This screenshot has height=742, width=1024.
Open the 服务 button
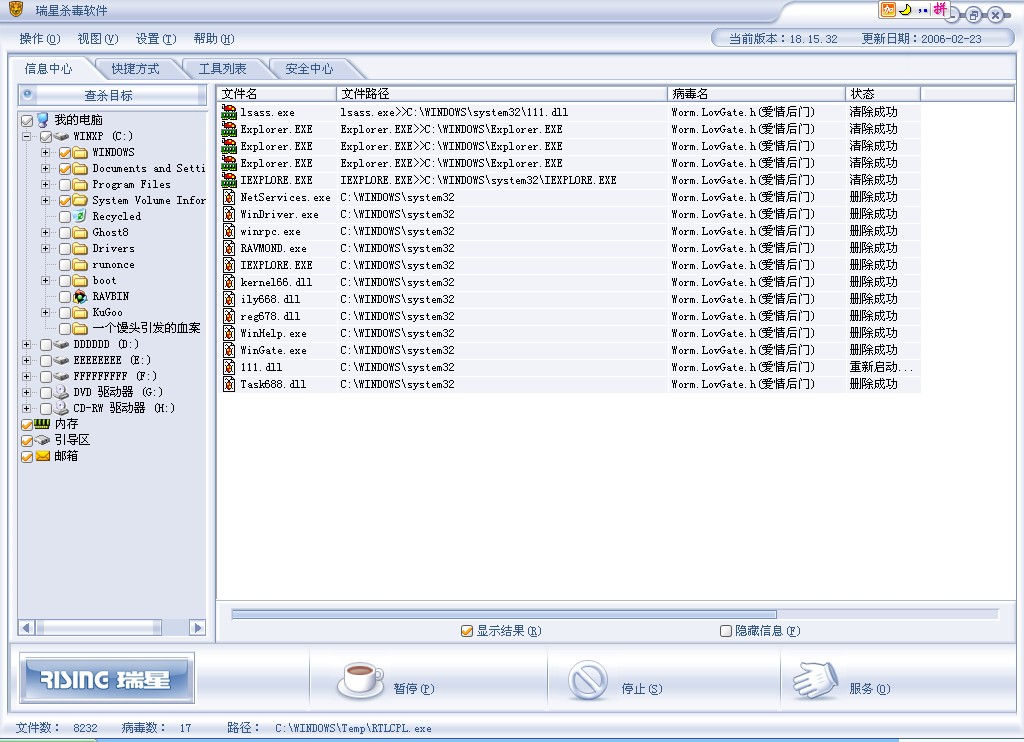coord(842,681)
